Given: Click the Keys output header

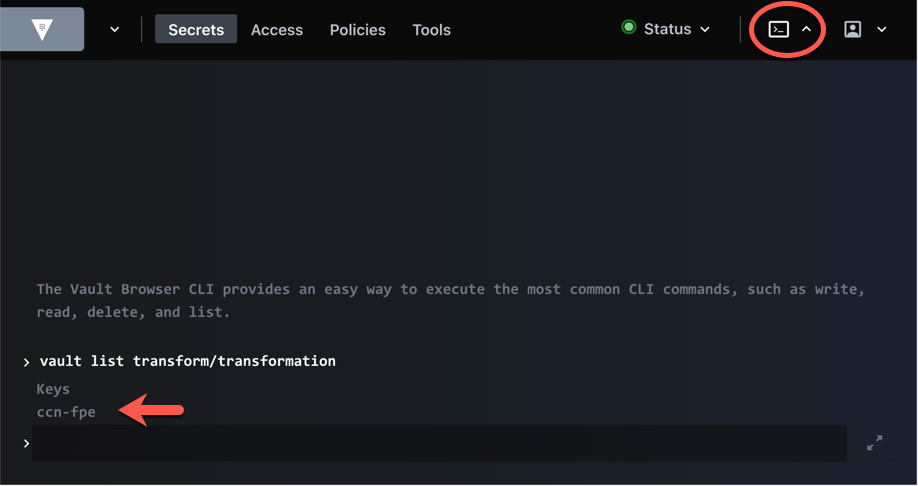Looking at the screenshot, I should coord(53,388).
